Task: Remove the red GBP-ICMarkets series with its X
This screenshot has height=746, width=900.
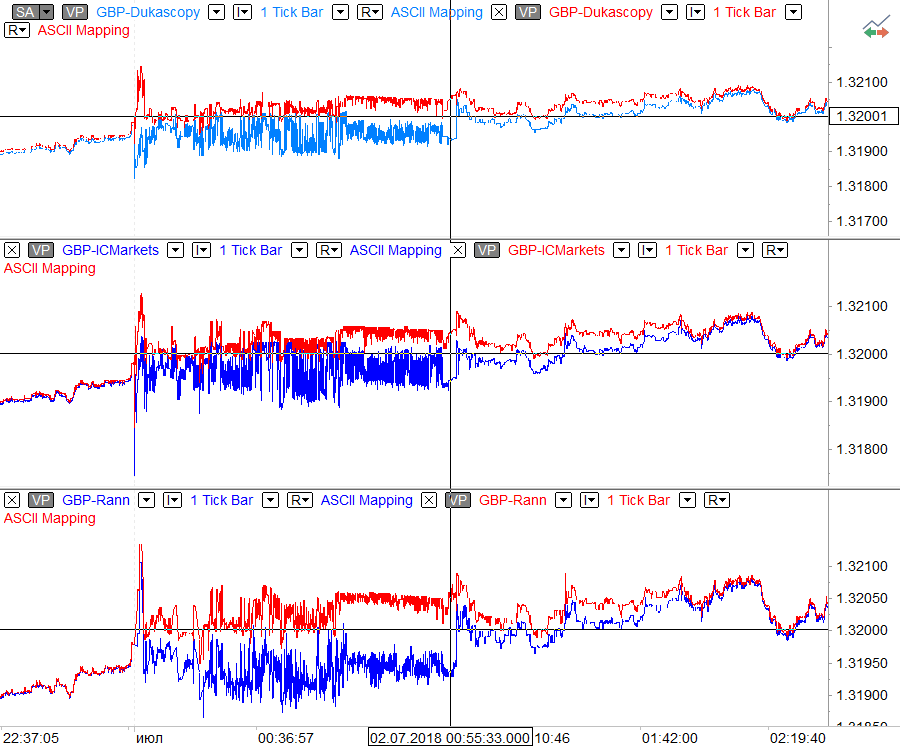Action: (458, 250)
